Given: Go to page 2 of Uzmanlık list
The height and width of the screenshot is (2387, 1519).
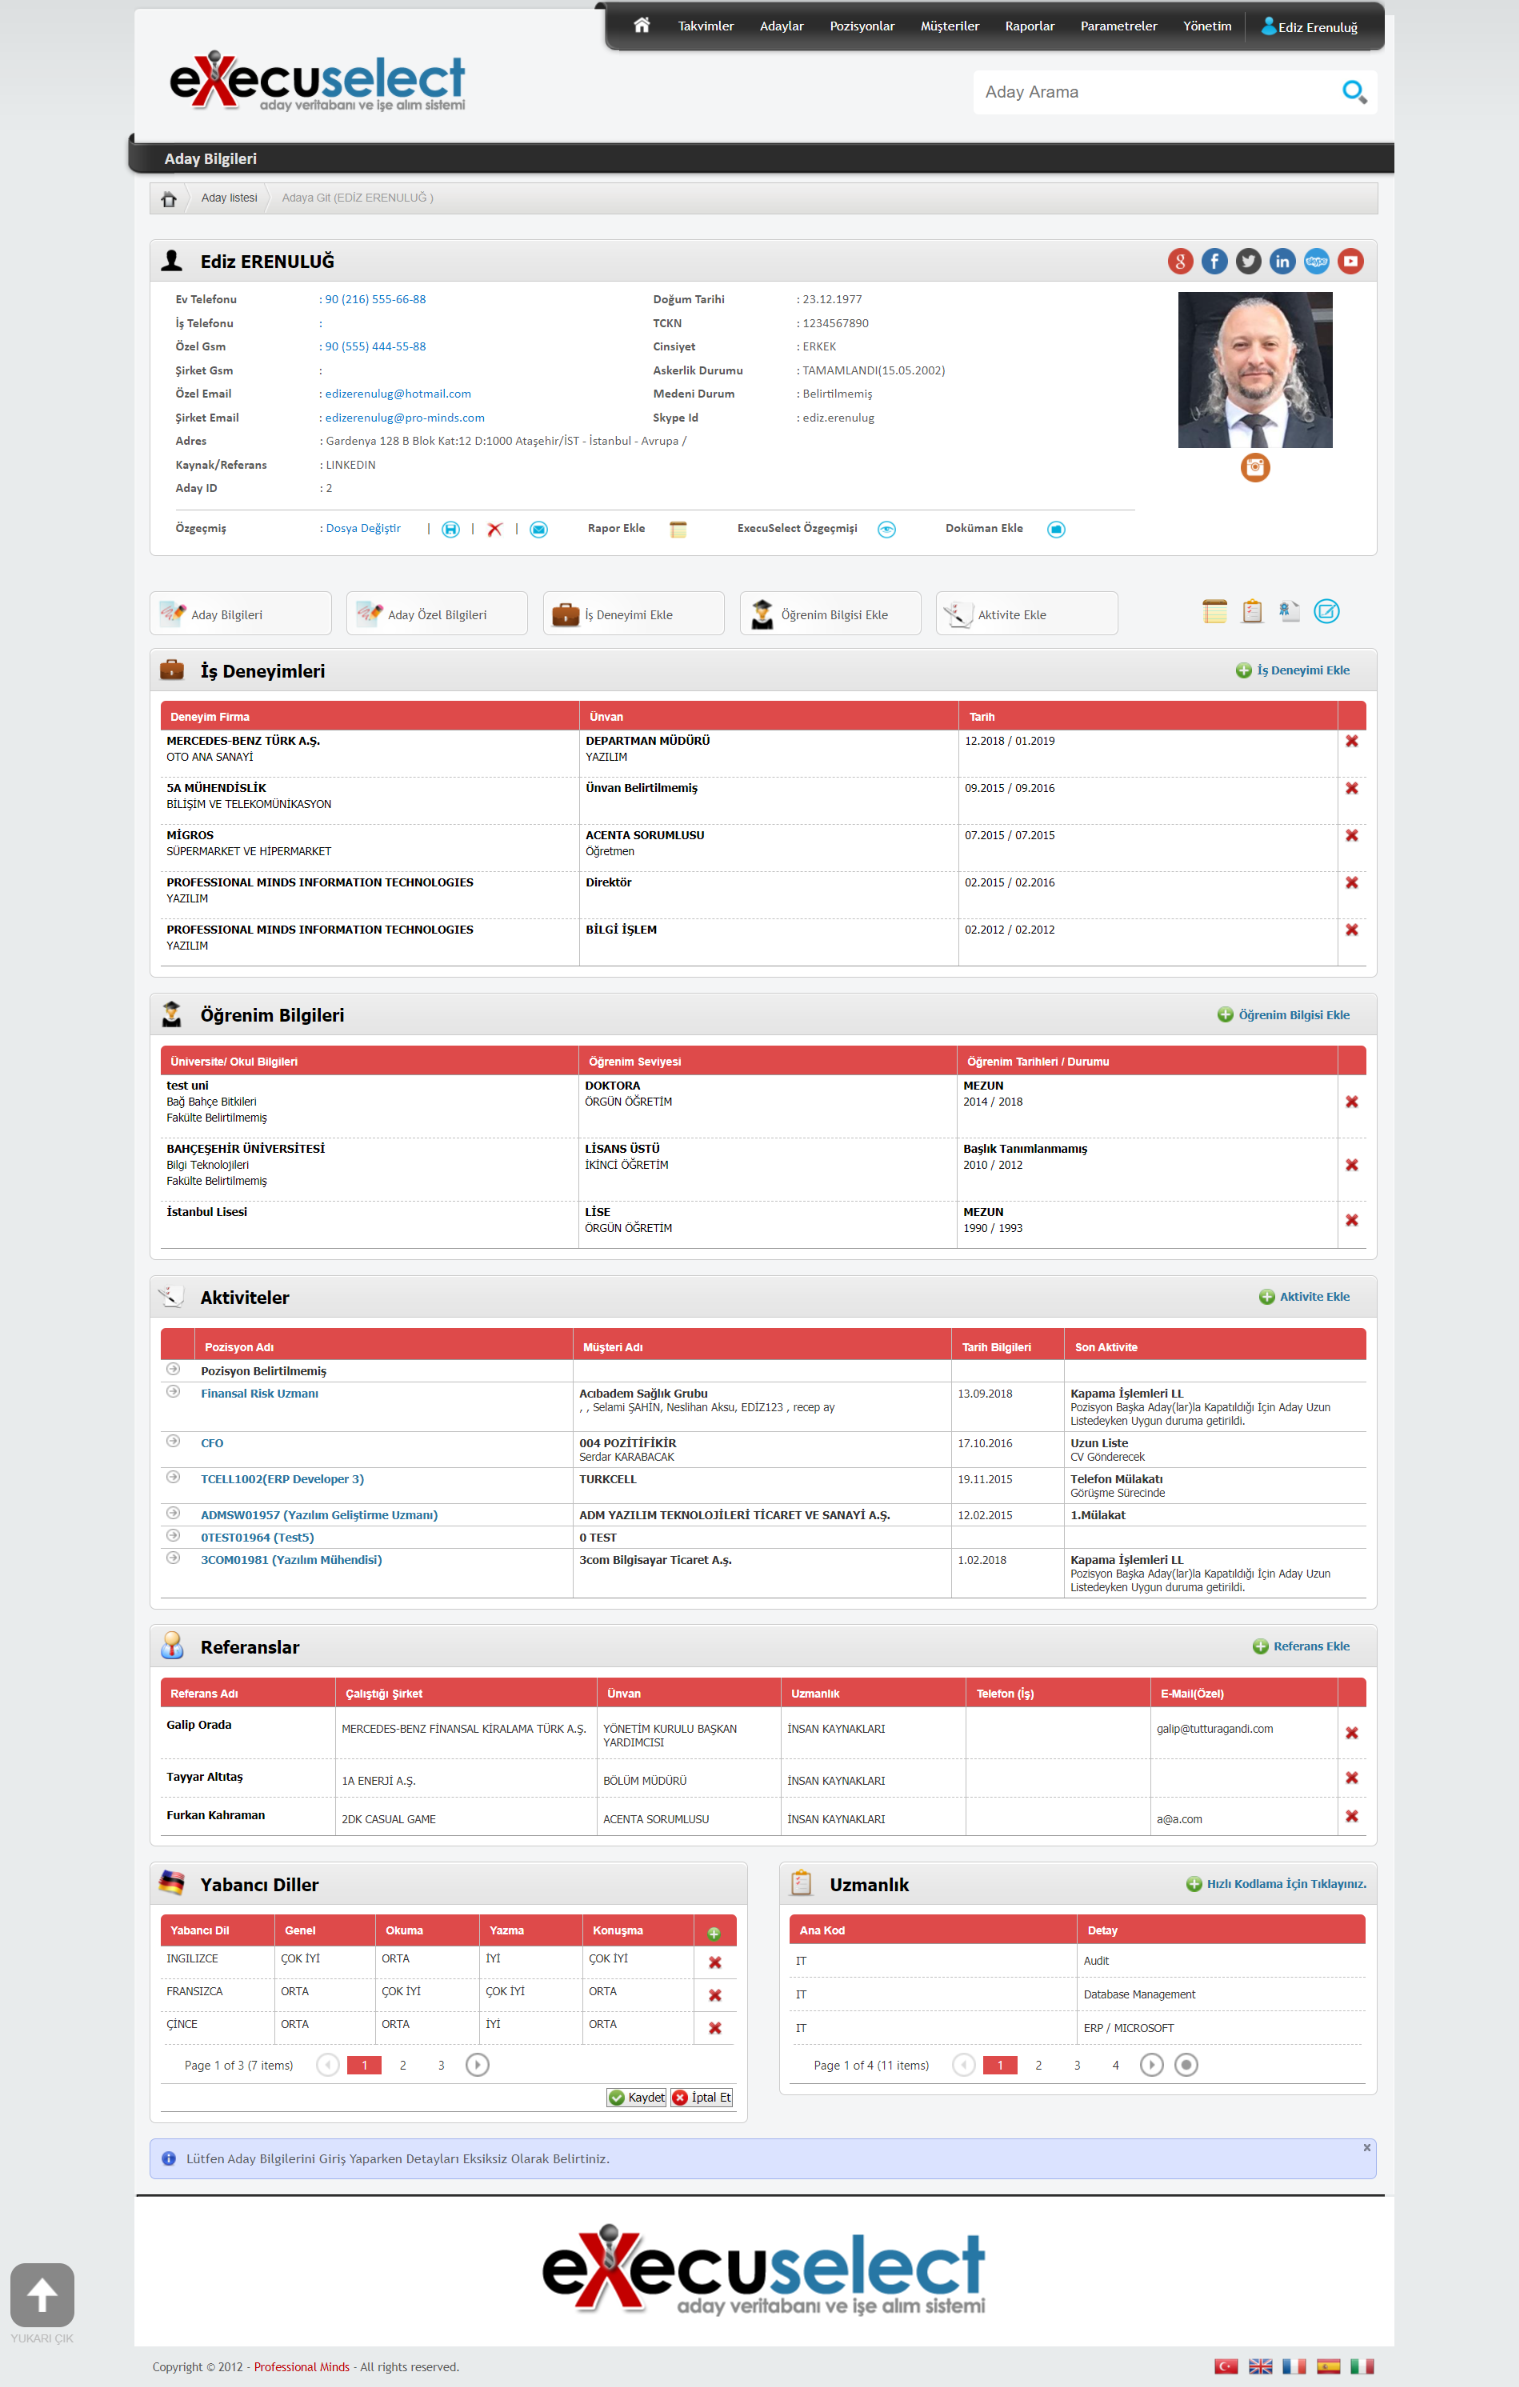Looking at the screenshot, I should (1038, 2065).
